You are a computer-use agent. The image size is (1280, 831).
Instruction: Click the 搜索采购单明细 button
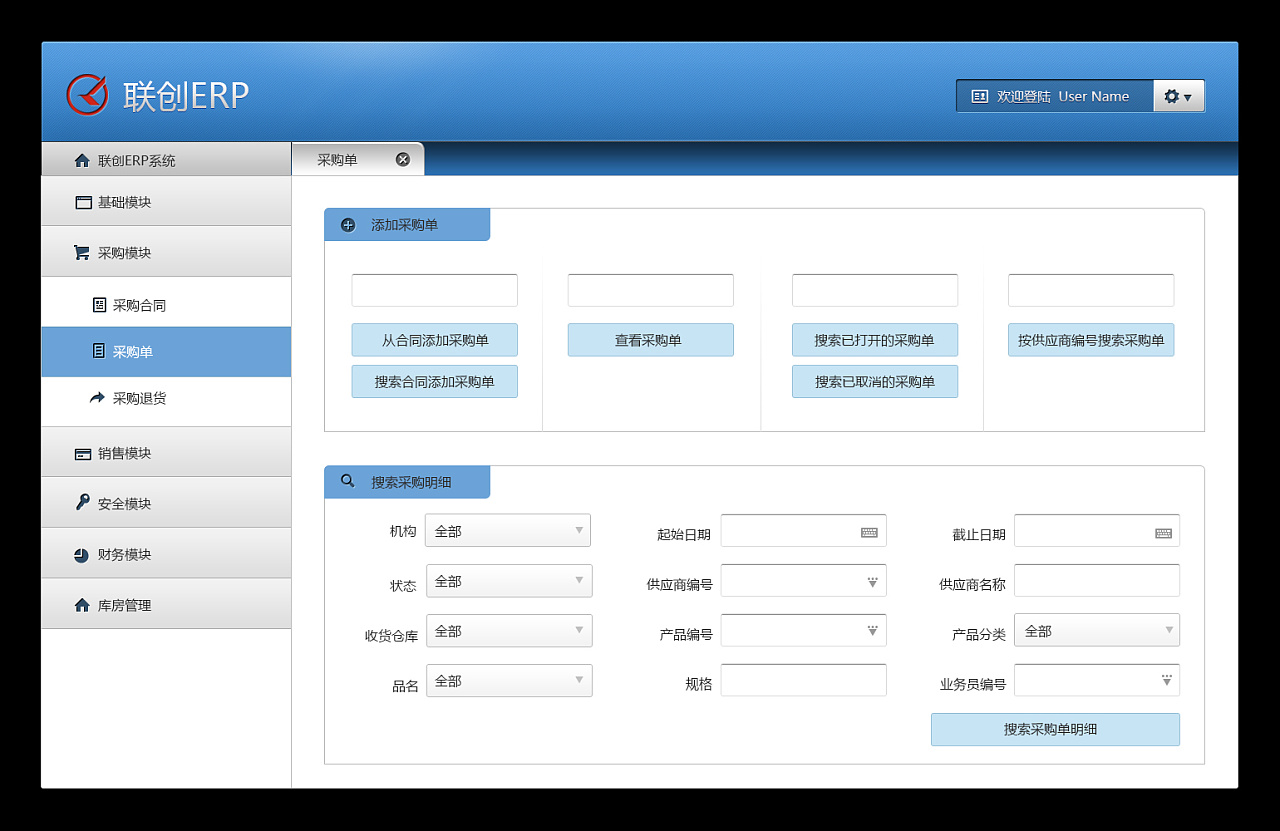[1055, 730]
